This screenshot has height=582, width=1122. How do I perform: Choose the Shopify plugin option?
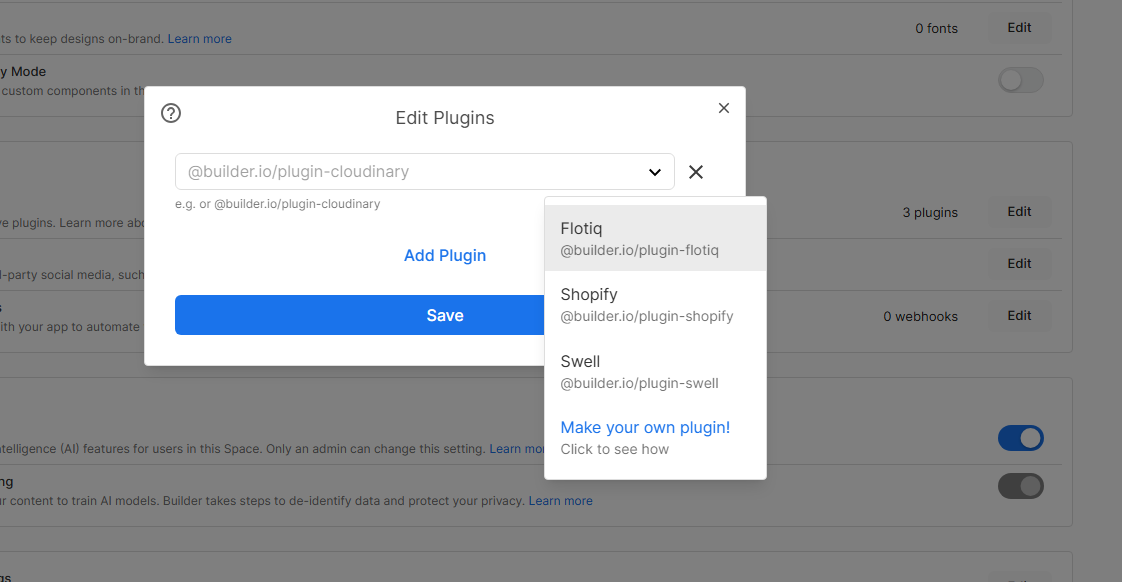tap(655, 305)
